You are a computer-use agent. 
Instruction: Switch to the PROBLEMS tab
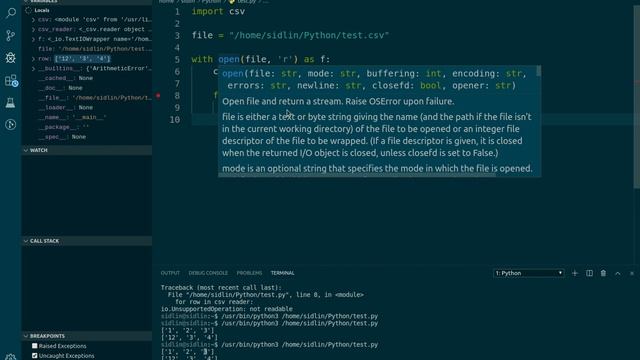coord(249,273)
